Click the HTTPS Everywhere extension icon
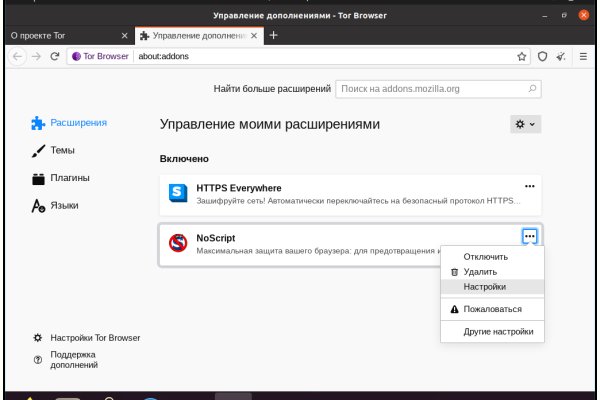 pos(178,193)
